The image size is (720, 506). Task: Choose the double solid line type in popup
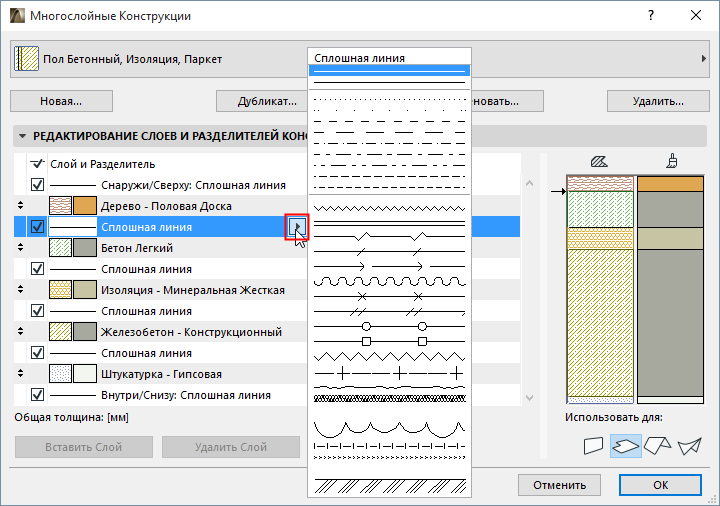[389, 224]
